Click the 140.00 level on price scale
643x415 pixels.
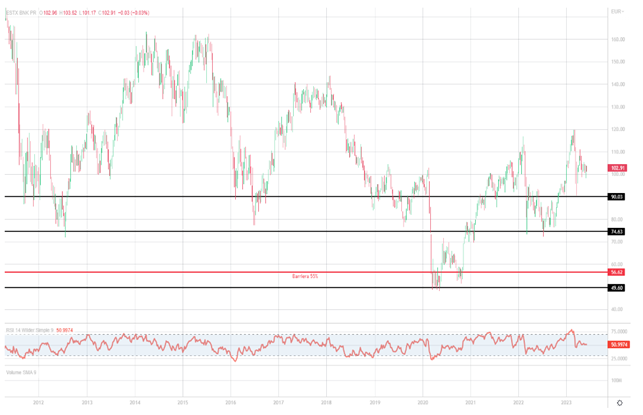pyautogui.click(x=617, y=84)
